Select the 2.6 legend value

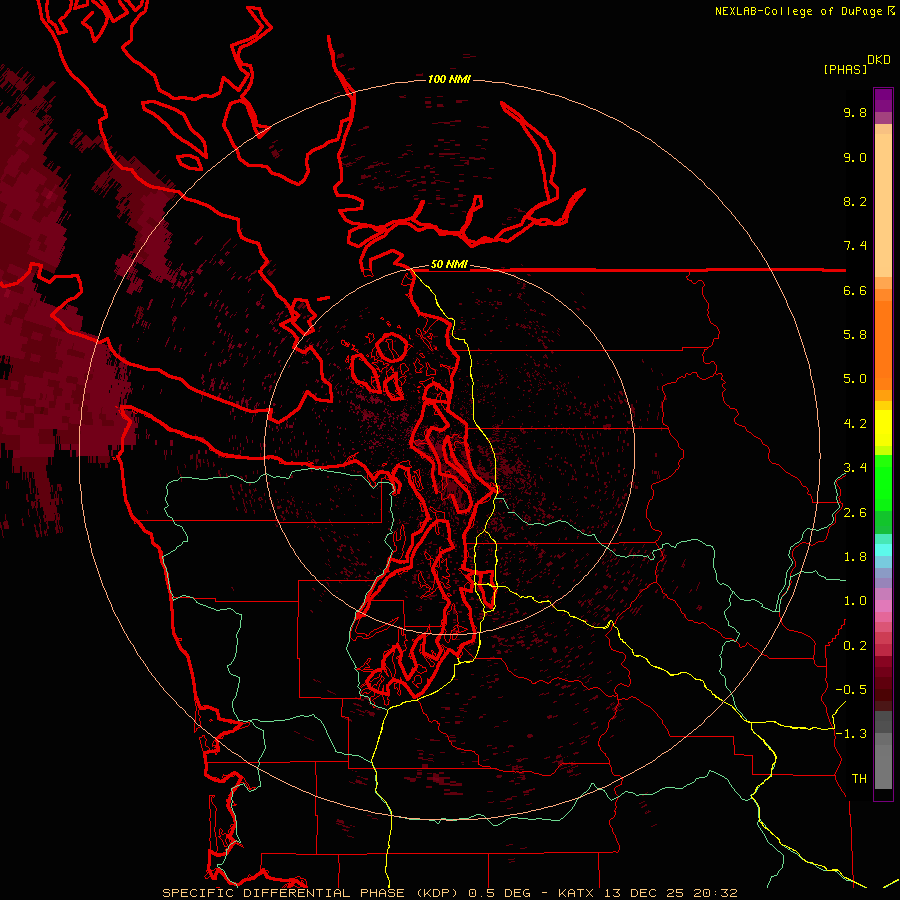click(x=855, y=513)
